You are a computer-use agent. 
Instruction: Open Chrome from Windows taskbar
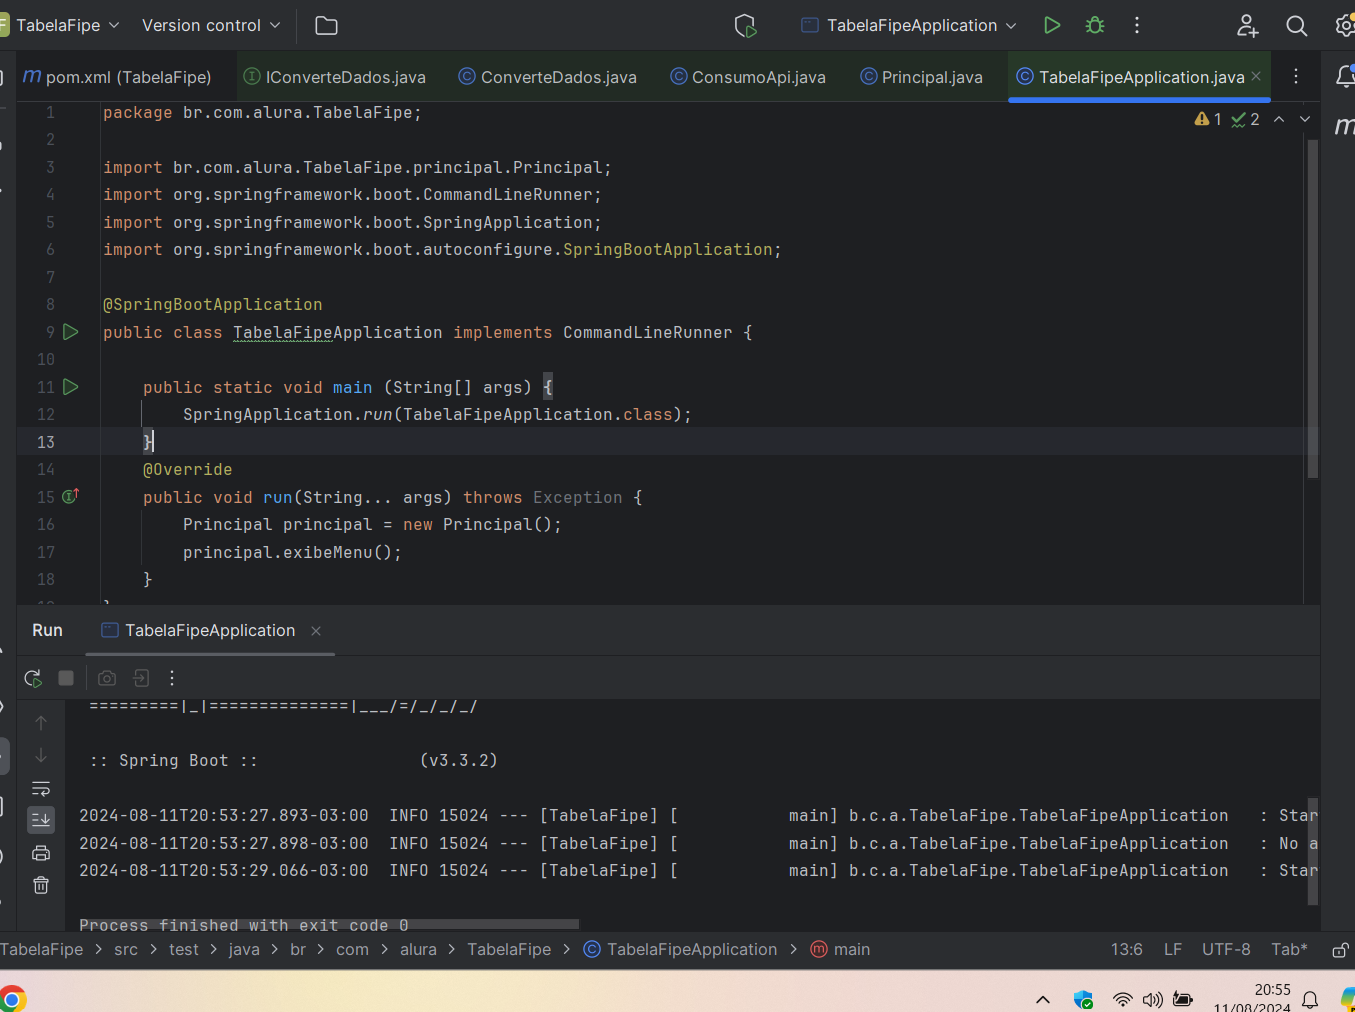(x=12, y=998)
